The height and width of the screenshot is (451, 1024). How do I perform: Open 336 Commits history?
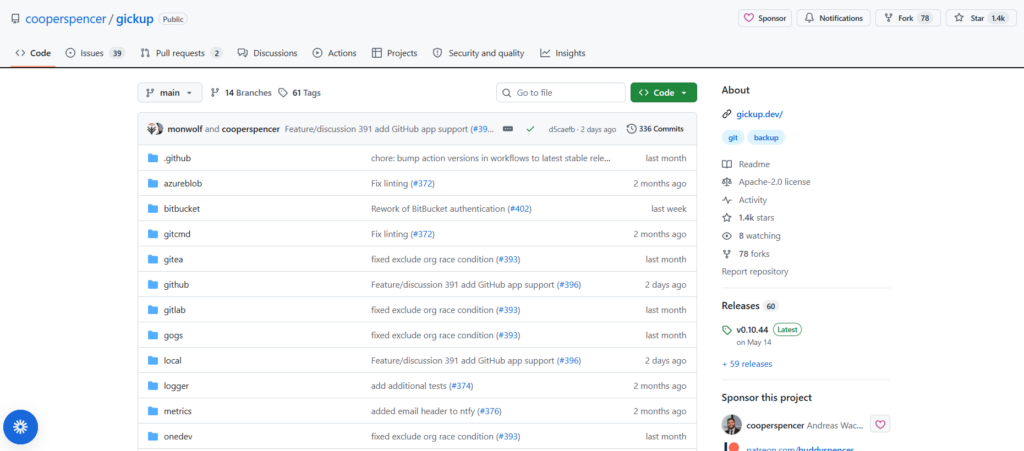point(655,129)
